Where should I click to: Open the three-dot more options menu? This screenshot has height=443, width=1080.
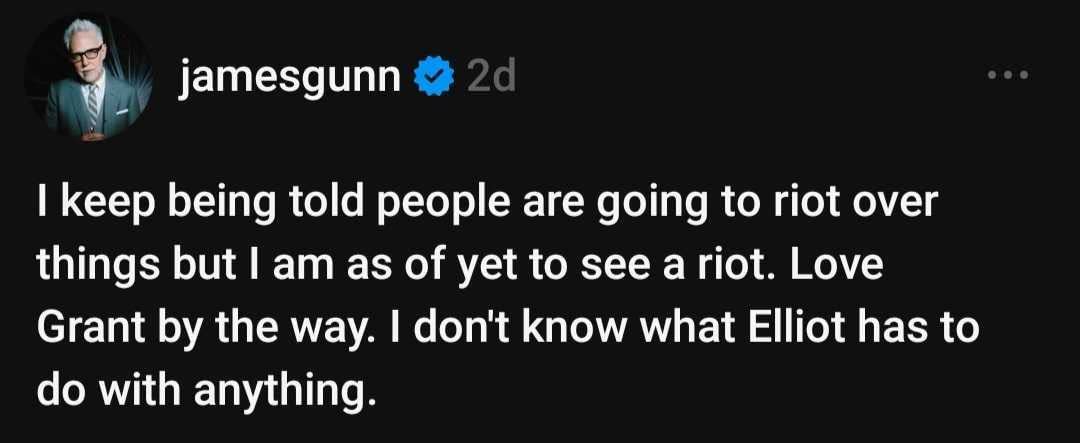click(1006, 75)
